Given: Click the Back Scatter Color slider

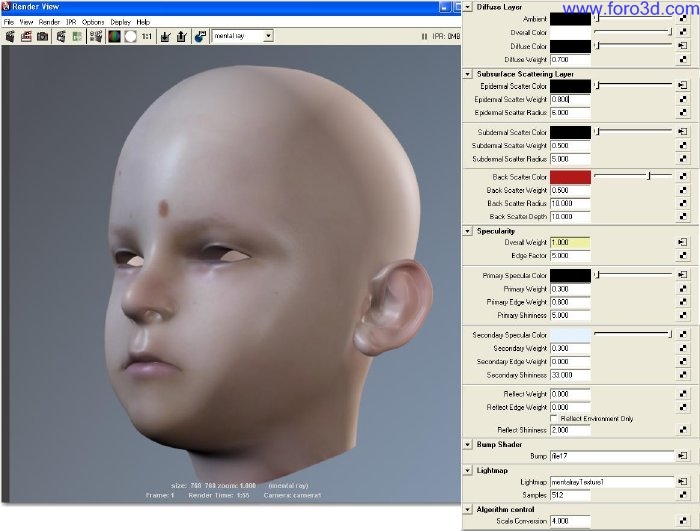Looking at the screenshot, I should click(633, 176).
